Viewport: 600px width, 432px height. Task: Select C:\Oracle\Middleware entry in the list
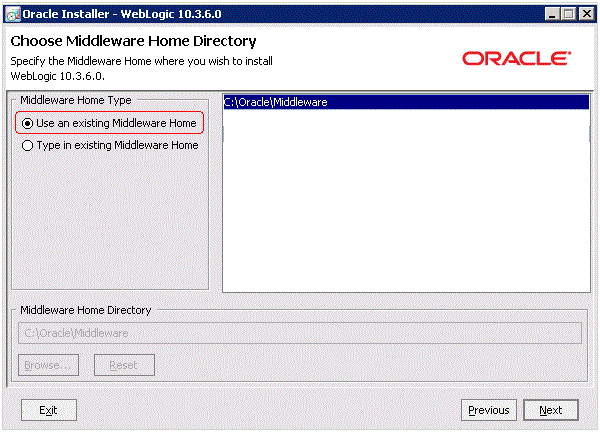tap(406, 102)
